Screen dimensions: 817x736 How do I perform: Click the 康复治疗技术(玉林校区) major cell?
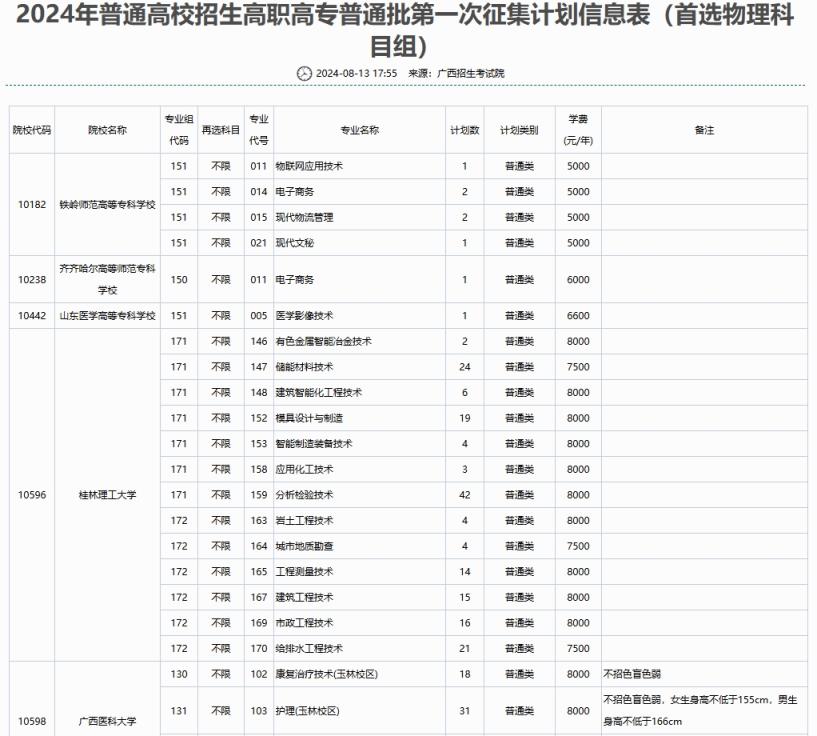pos(326,675)
